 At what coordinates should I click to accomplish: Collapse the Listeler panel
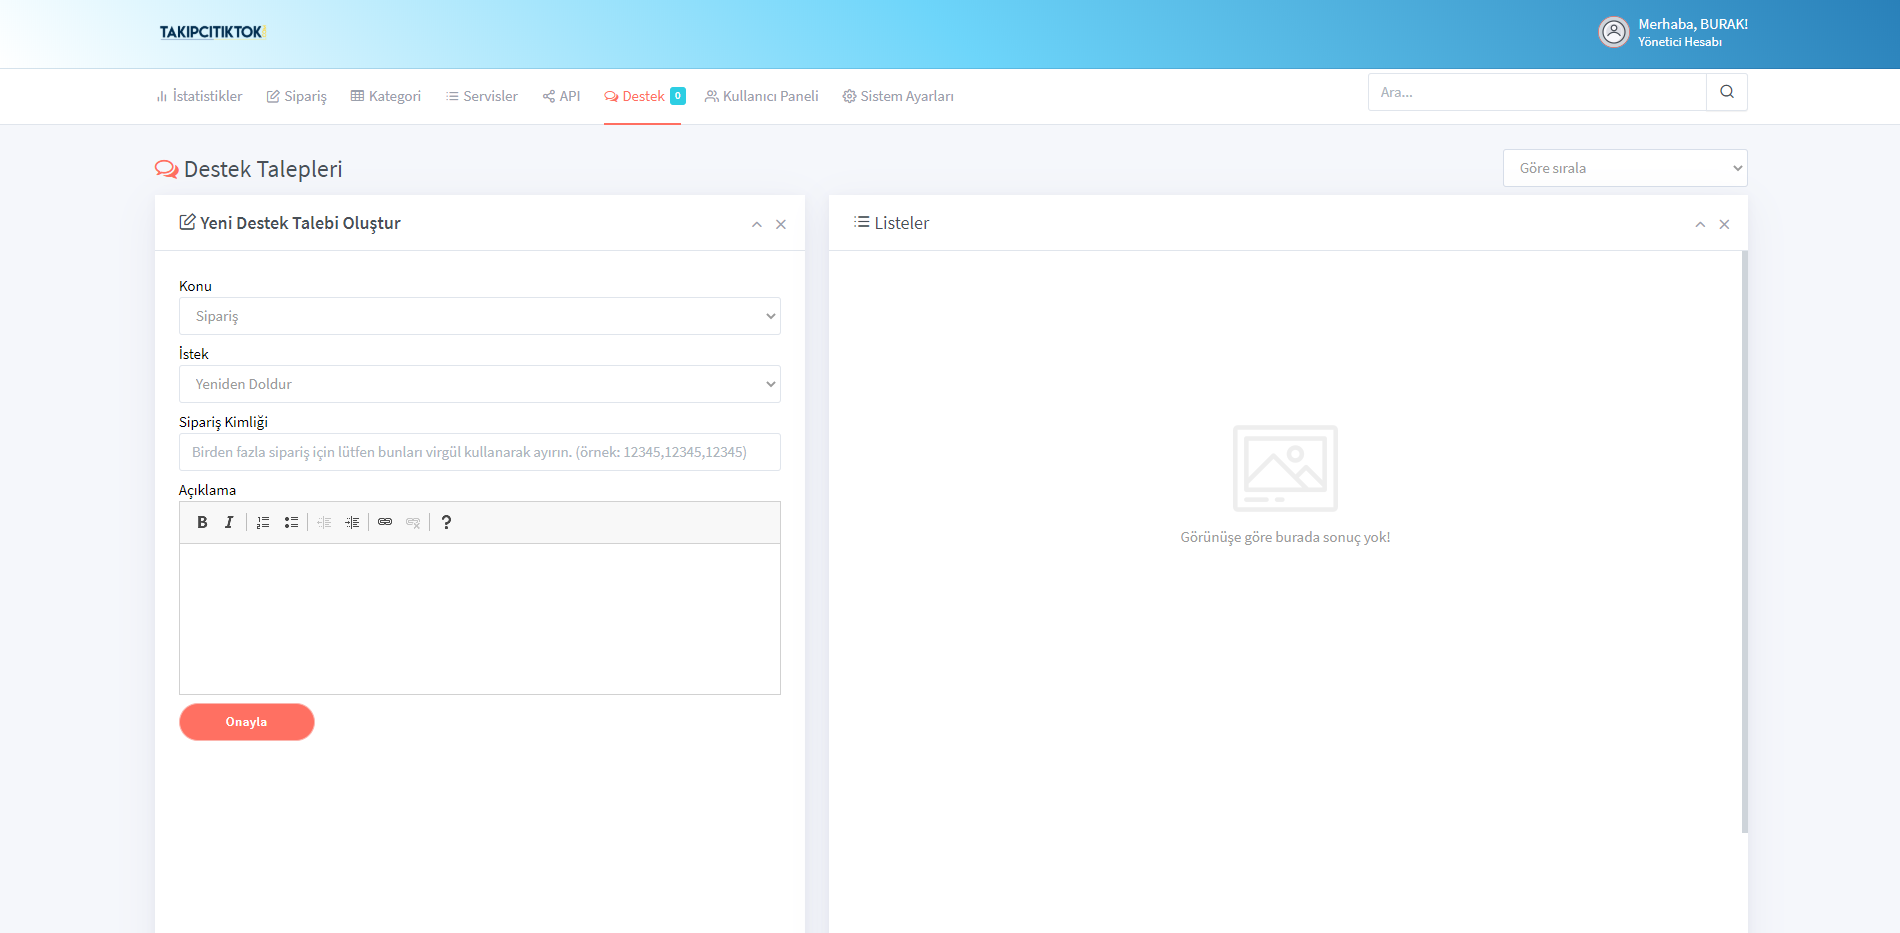[1700, 224]
